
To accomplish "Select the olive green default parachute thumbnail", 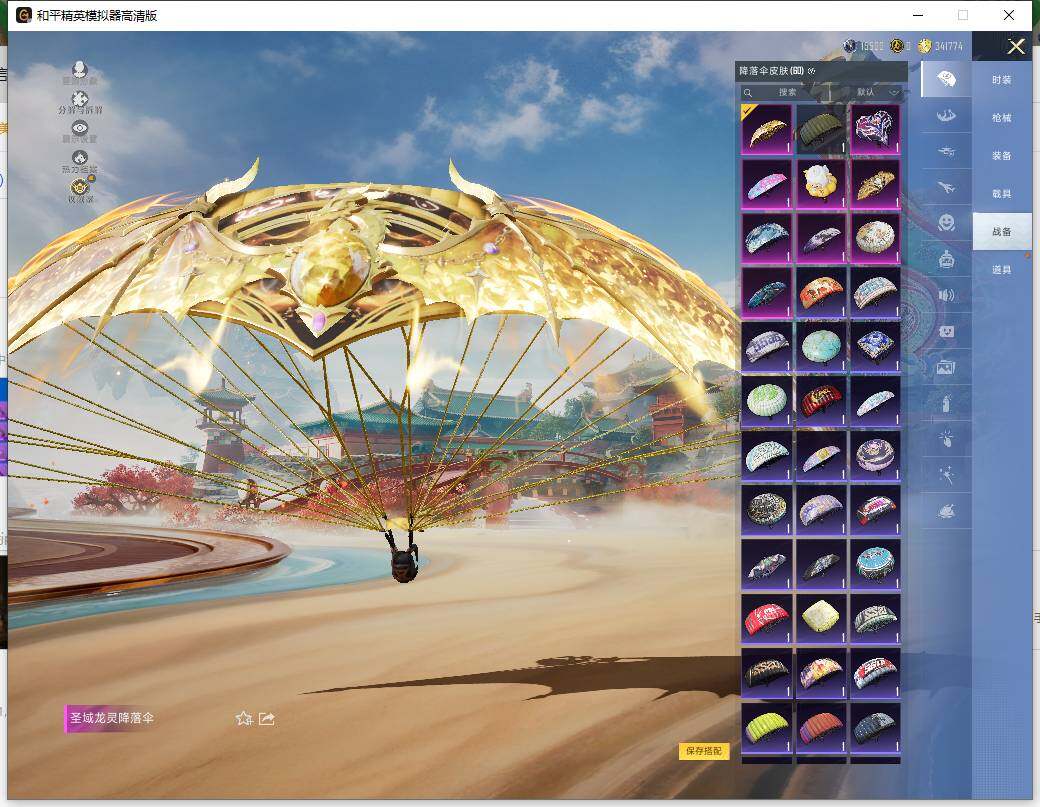I will point(821,130).
